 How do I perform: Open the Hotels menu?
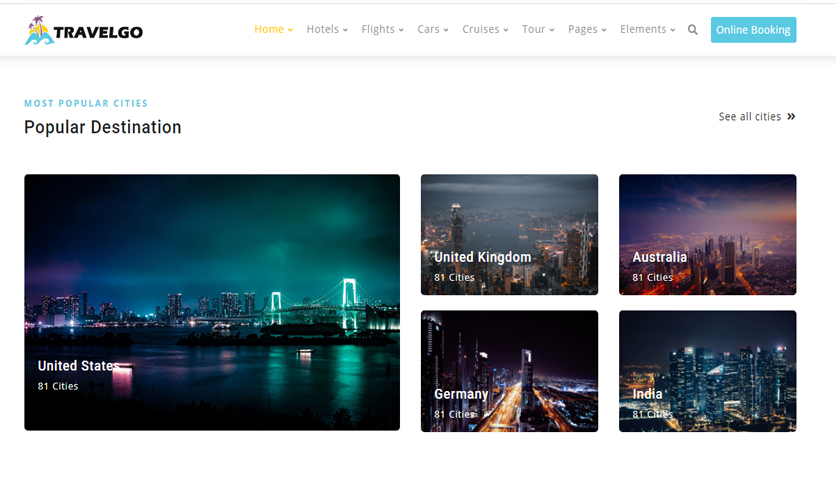pyautogui.click(x=327, y=29)
